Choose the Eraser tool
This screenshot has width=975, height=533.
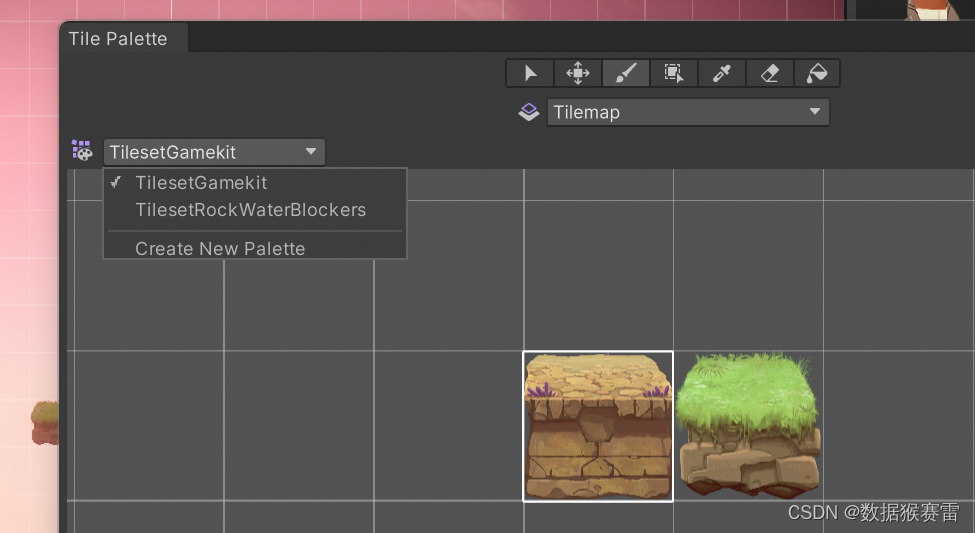(x=769, y=73)
